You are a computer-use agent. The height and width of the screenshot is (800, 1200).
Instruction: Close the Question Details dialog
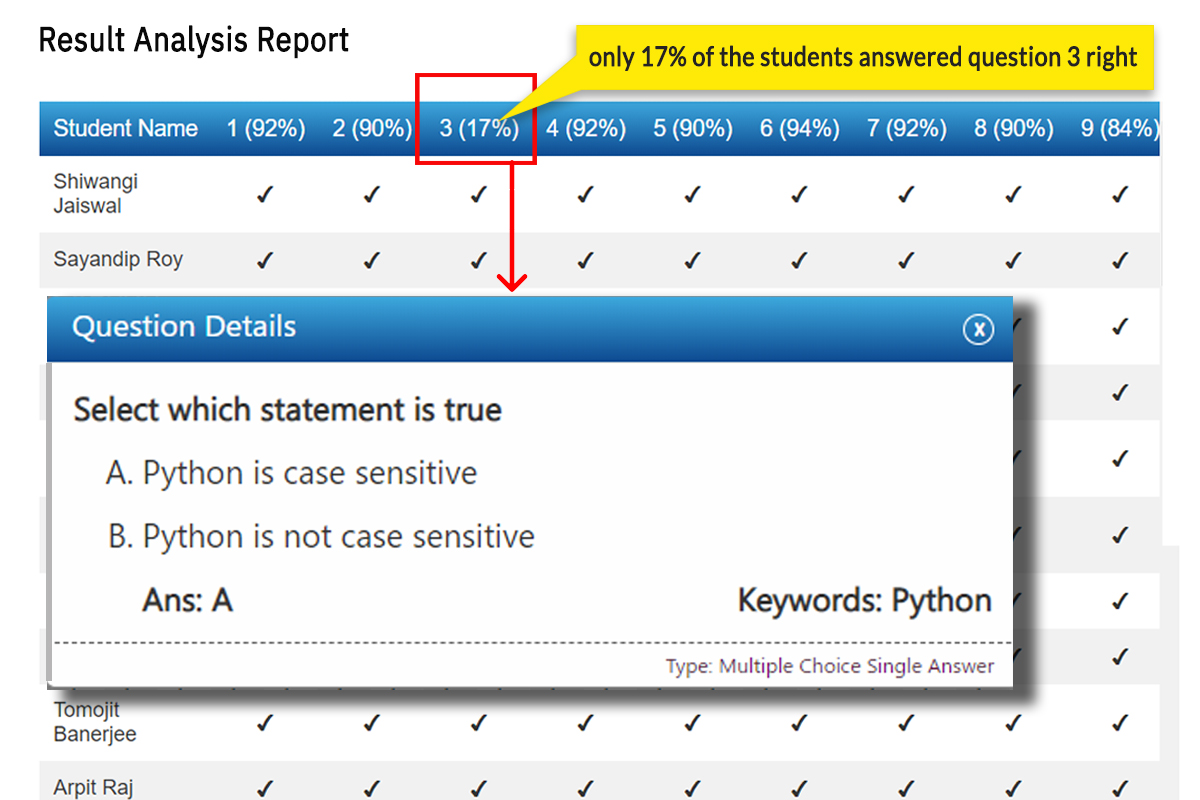pyautogui.click(x=978, y=328)
